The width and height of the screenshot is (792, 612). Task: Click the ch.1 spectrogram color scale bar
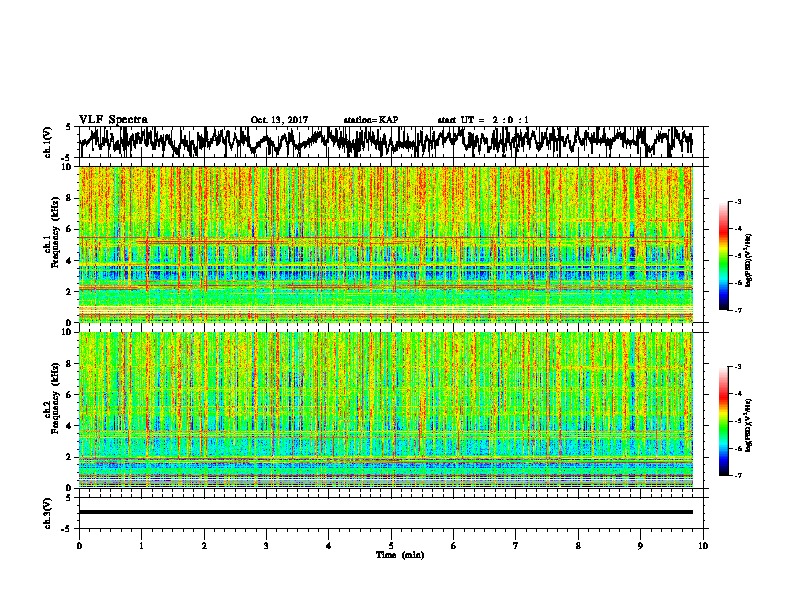(x=723, y=255)
